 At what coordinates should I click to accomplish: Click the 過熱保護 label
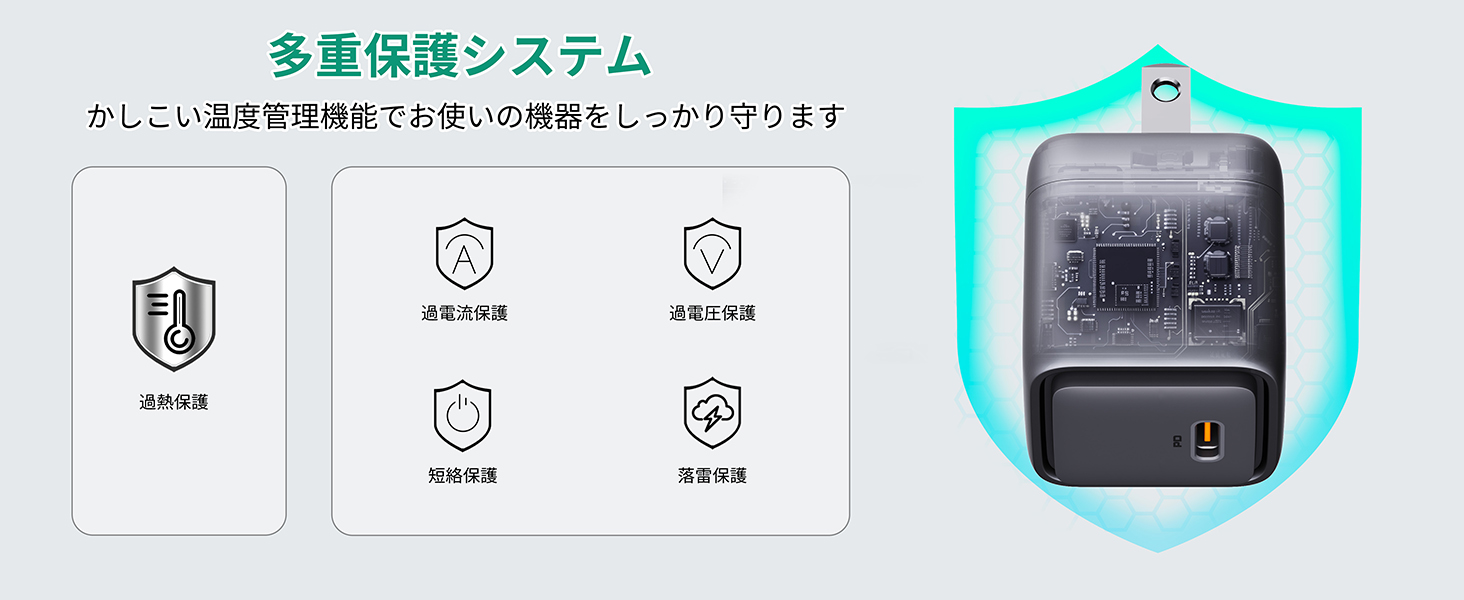pos(174,403)
